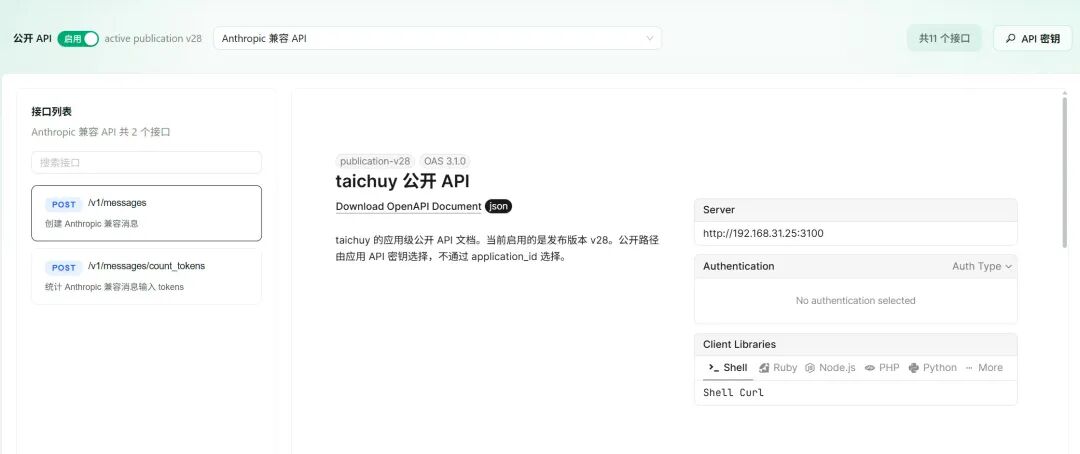Click the 接口列表 heading

pos(52,112)
